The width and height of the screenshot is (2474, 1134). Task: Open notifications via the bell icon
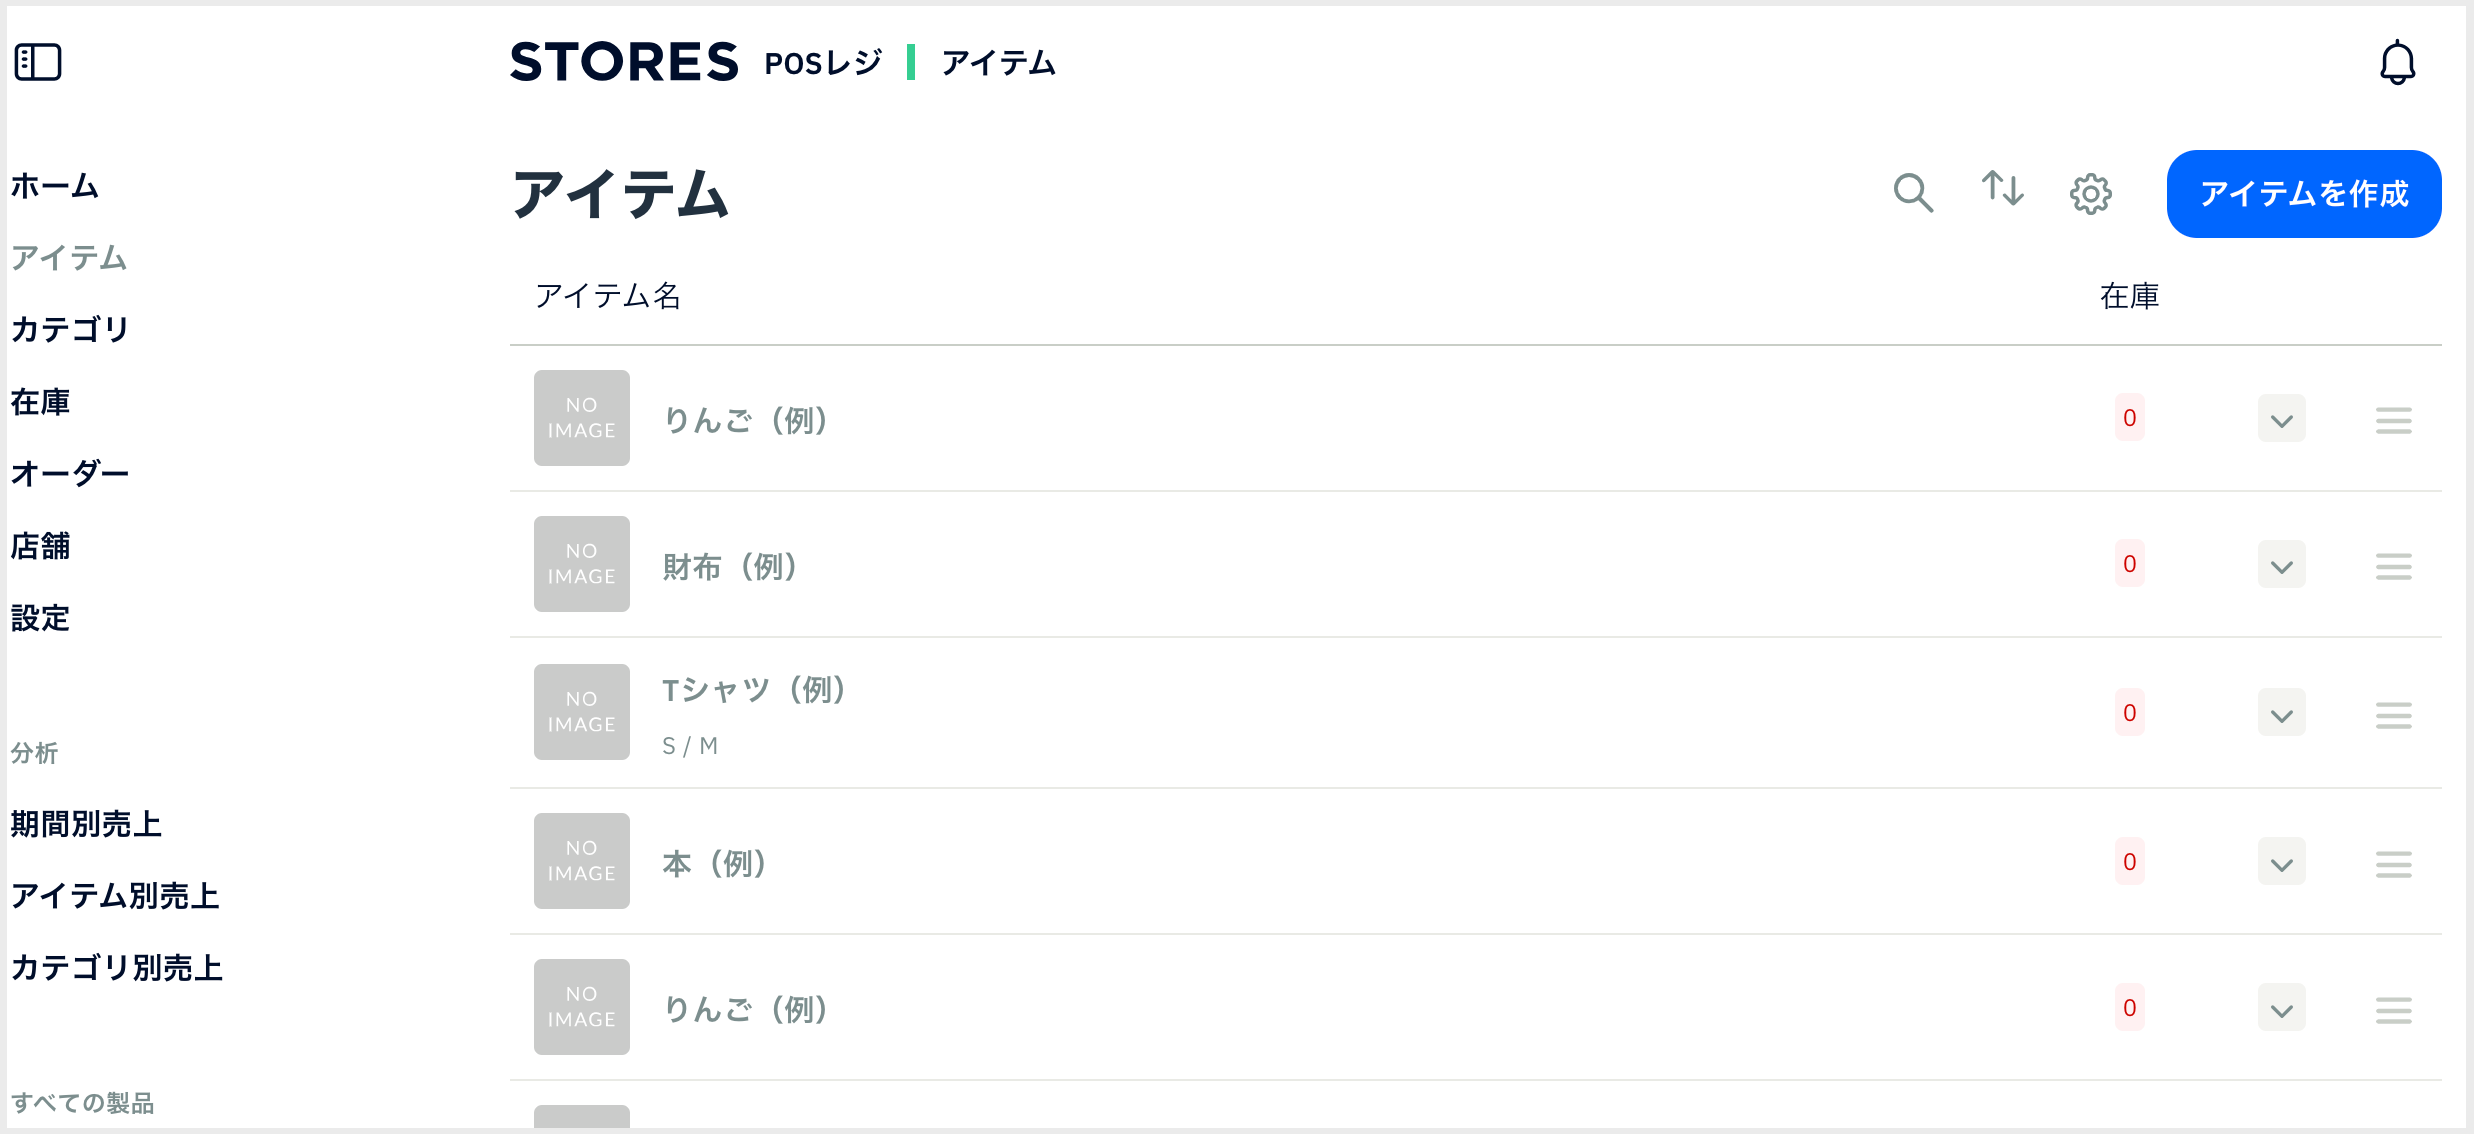point(2397,63)
